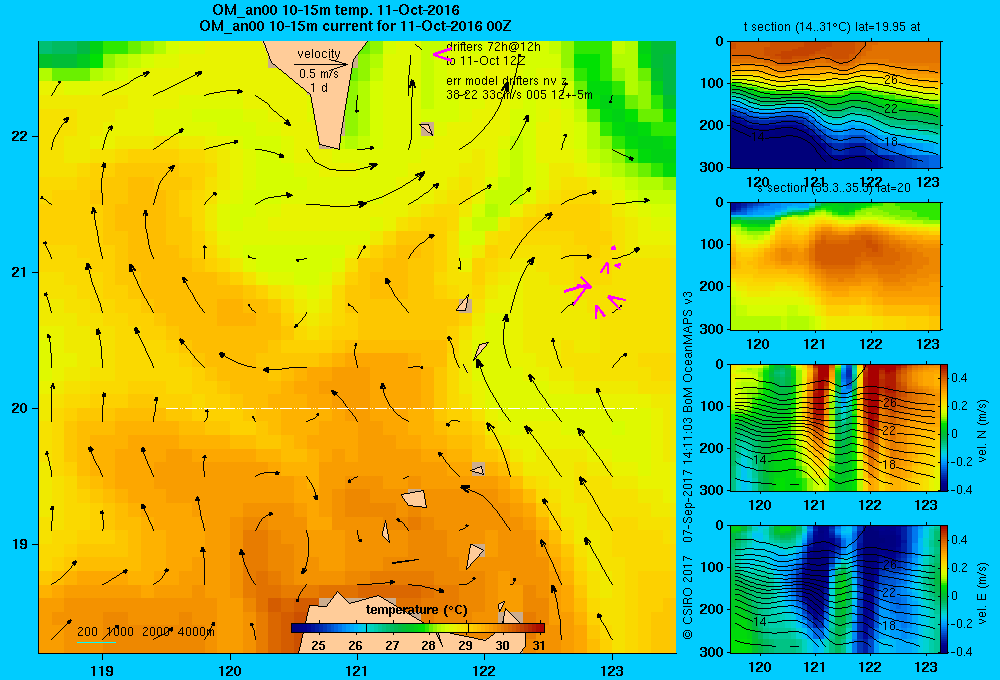The width and height of the screenshot is (1000, 680).
Task: Click the 'temperature (°C)' colorbar title
Action: tap(416, 610)
